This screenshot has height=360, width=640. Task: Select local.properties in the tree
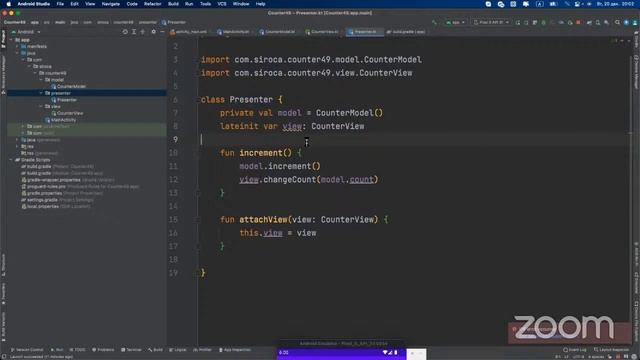[56, 207]
